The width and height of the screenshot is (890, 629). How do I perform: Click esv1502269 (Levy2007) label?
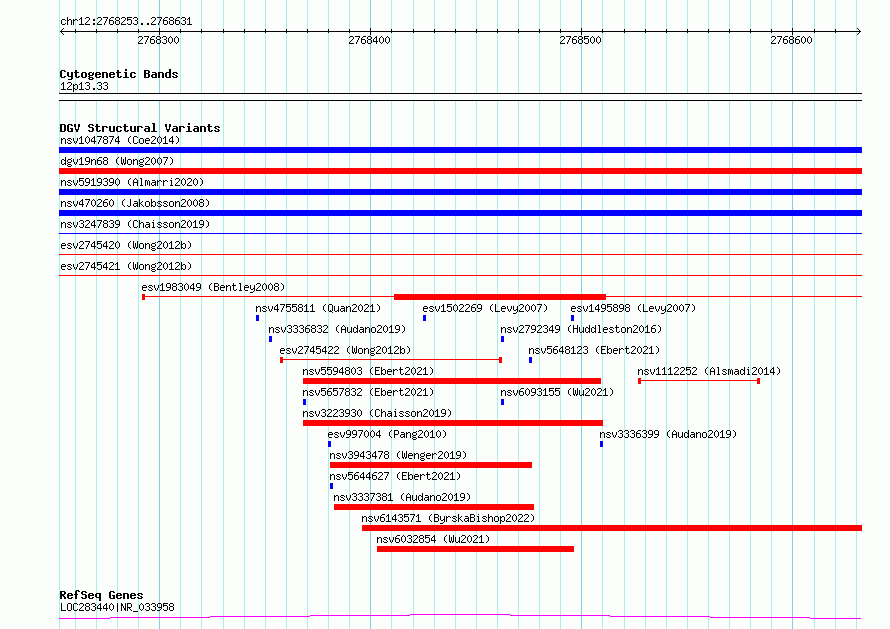(x=485, y=308)
